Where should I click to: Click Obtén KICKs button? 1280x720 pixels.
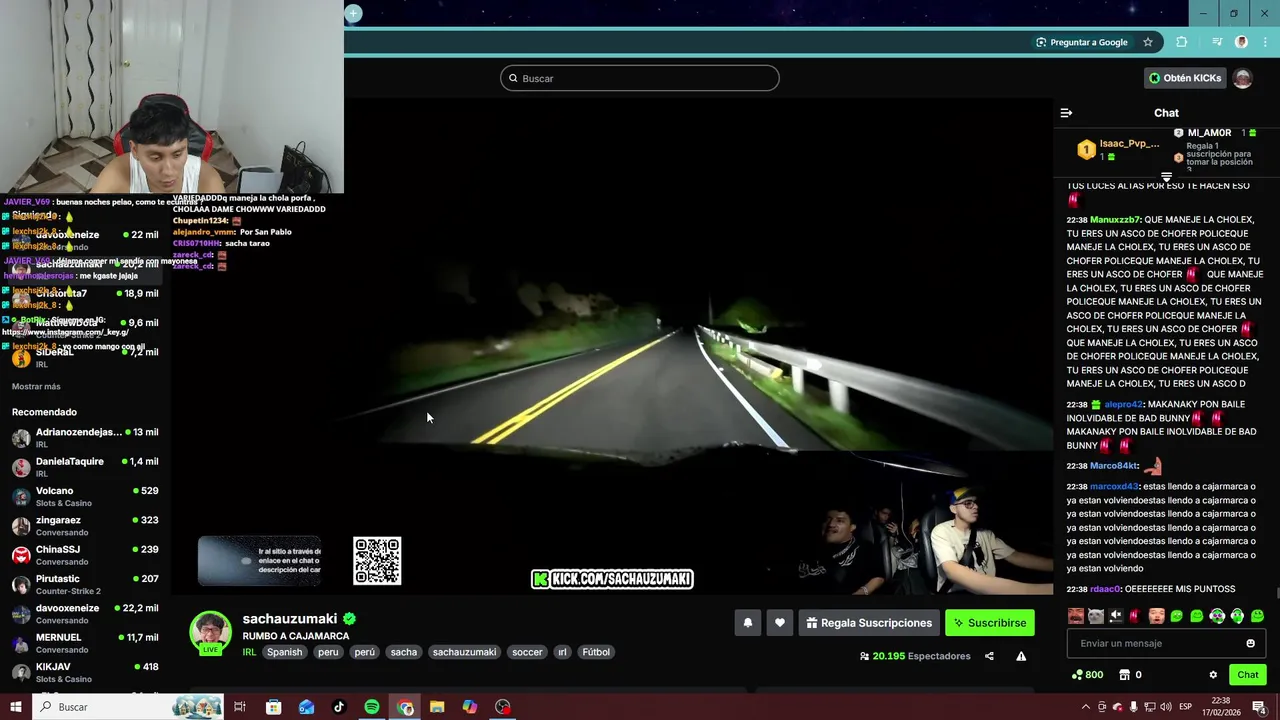(1185, 78)
